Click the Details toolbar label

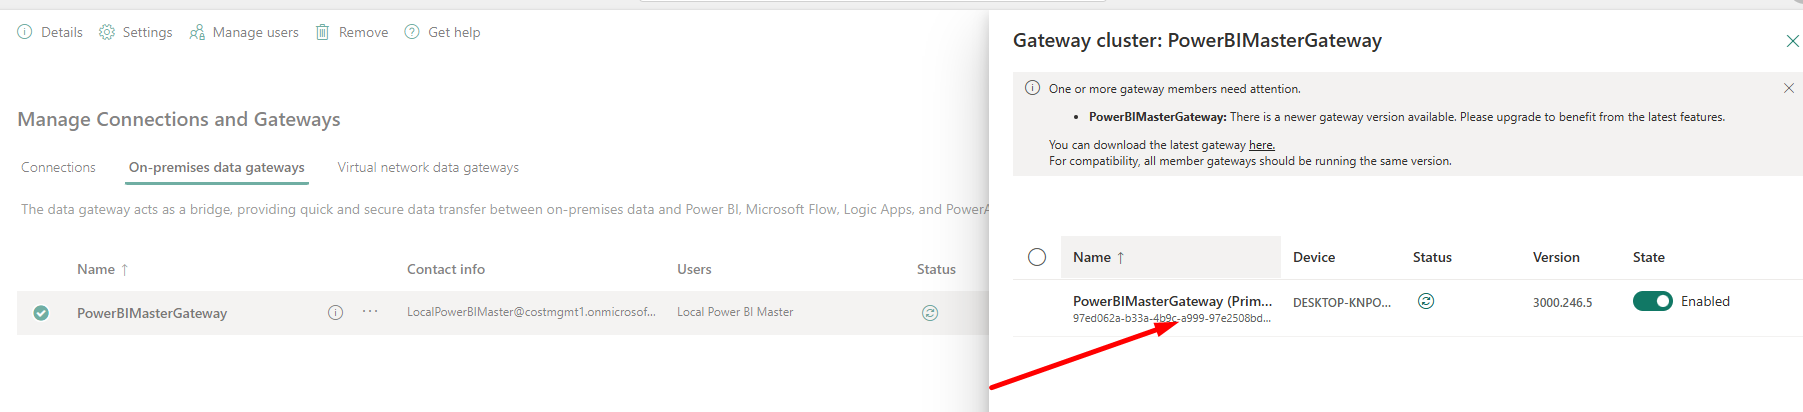(x=62, y=32)
